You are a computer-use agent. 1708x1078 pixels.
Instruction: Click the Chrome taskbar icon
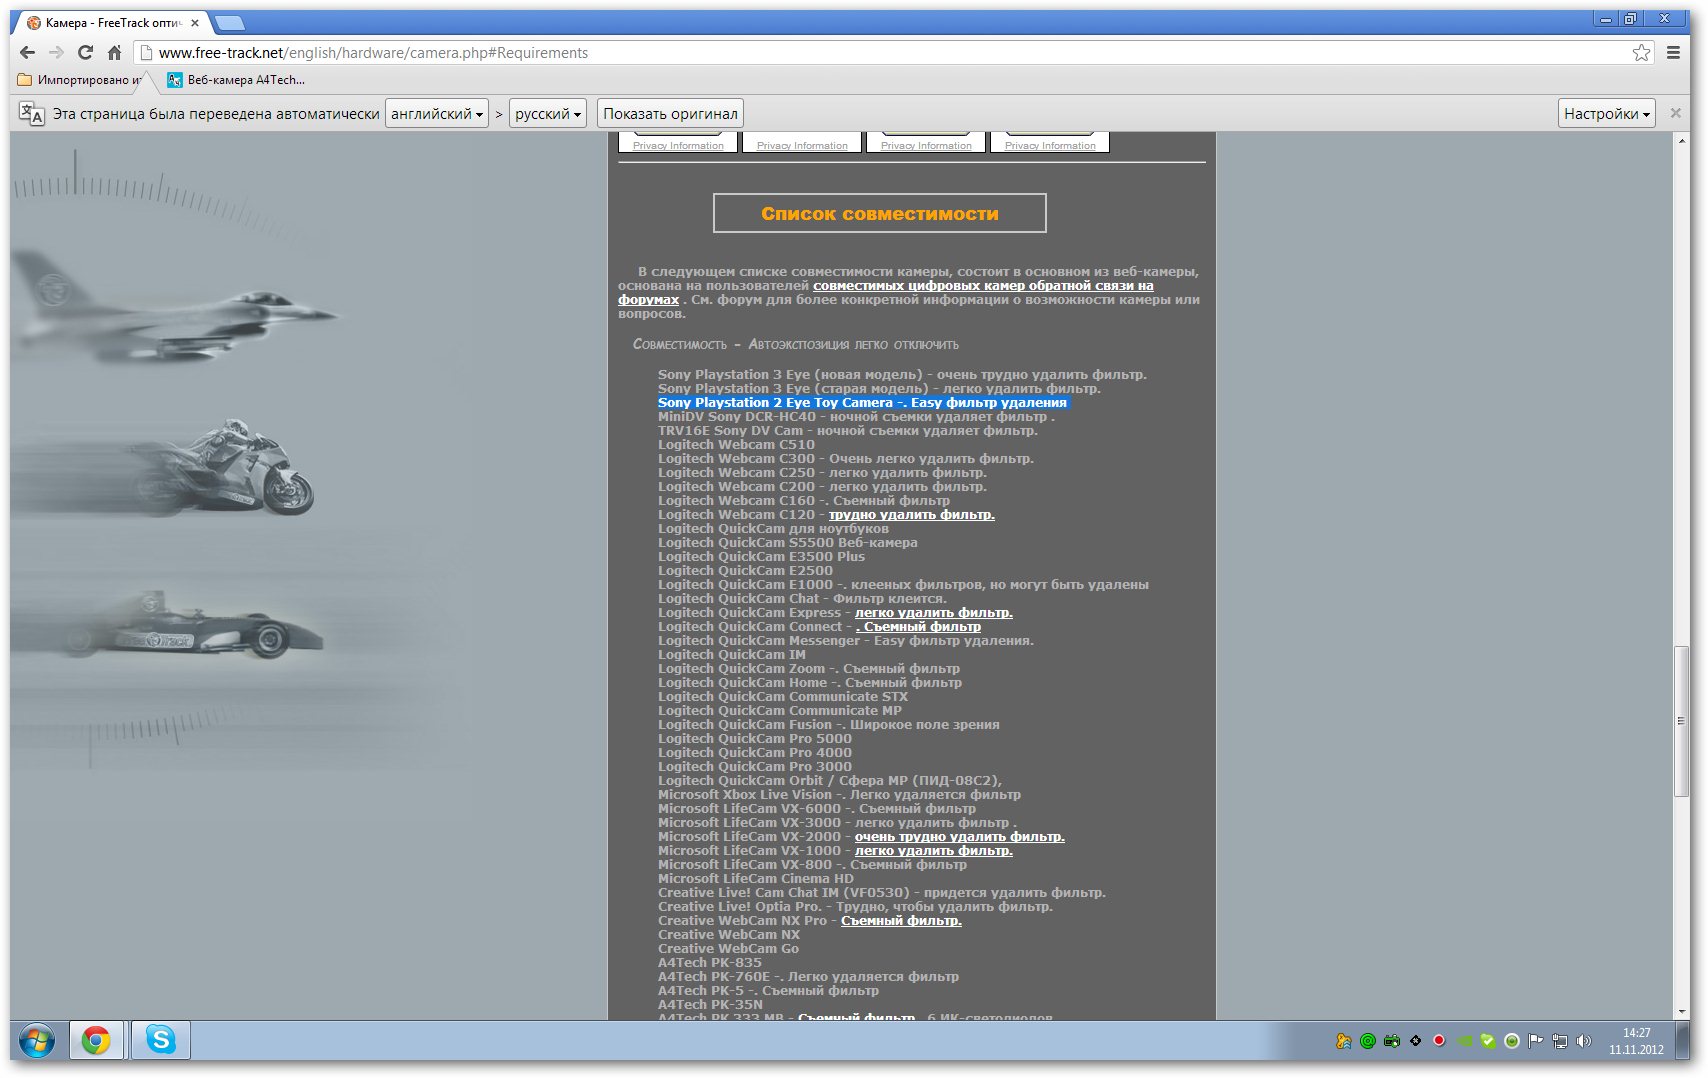[x=96, y=1041]
